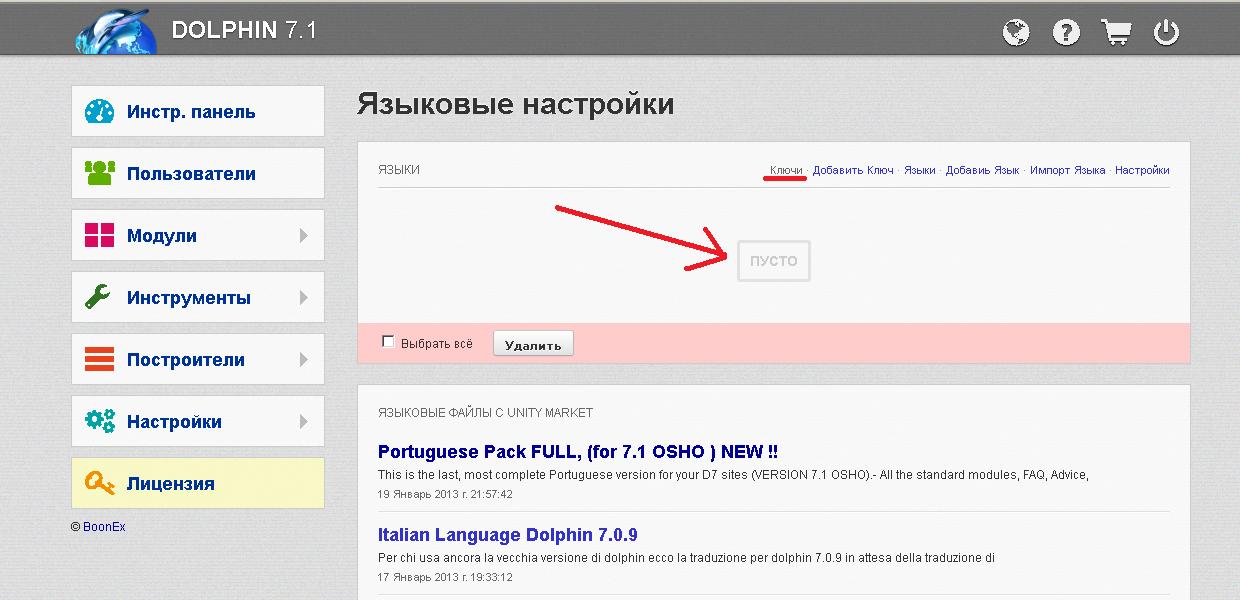1240x600 pixels.
Task: Expand the Инструменты submenu arrow
Action: (x=304, y=298)
